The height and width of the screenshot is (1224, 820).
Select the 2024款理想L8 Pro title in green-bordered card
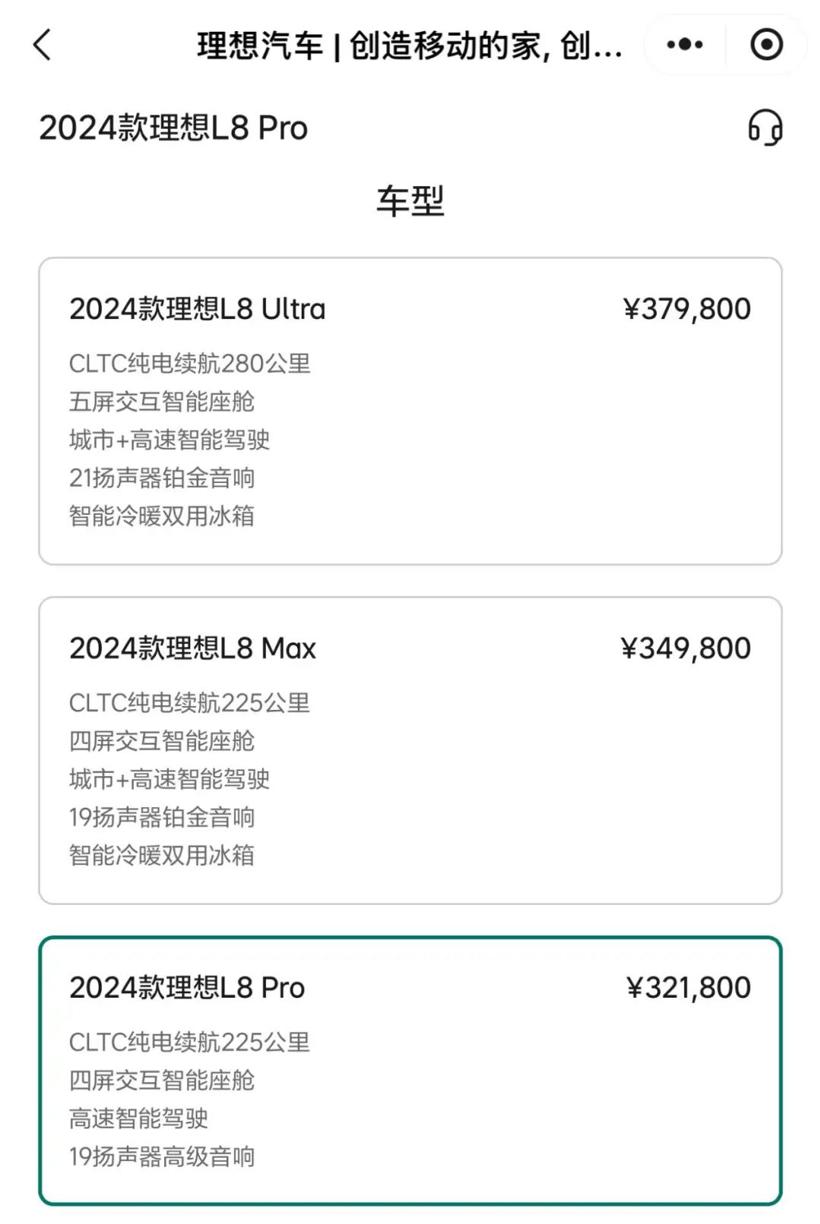click(187, 988)
